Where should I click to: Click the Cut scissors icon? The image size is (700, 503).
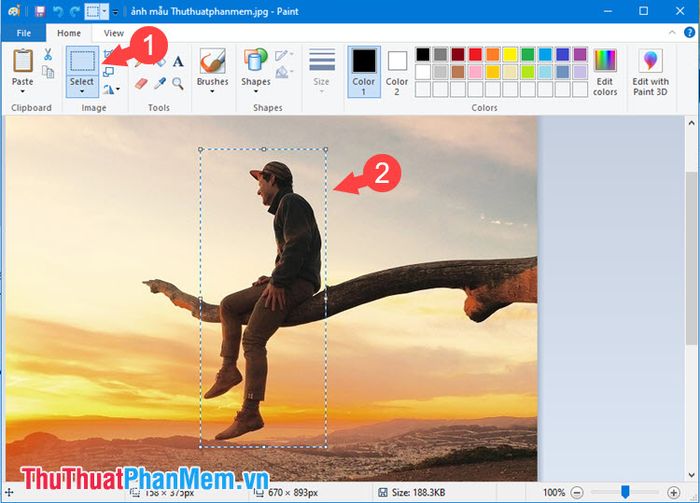click(x=48, y=54)
